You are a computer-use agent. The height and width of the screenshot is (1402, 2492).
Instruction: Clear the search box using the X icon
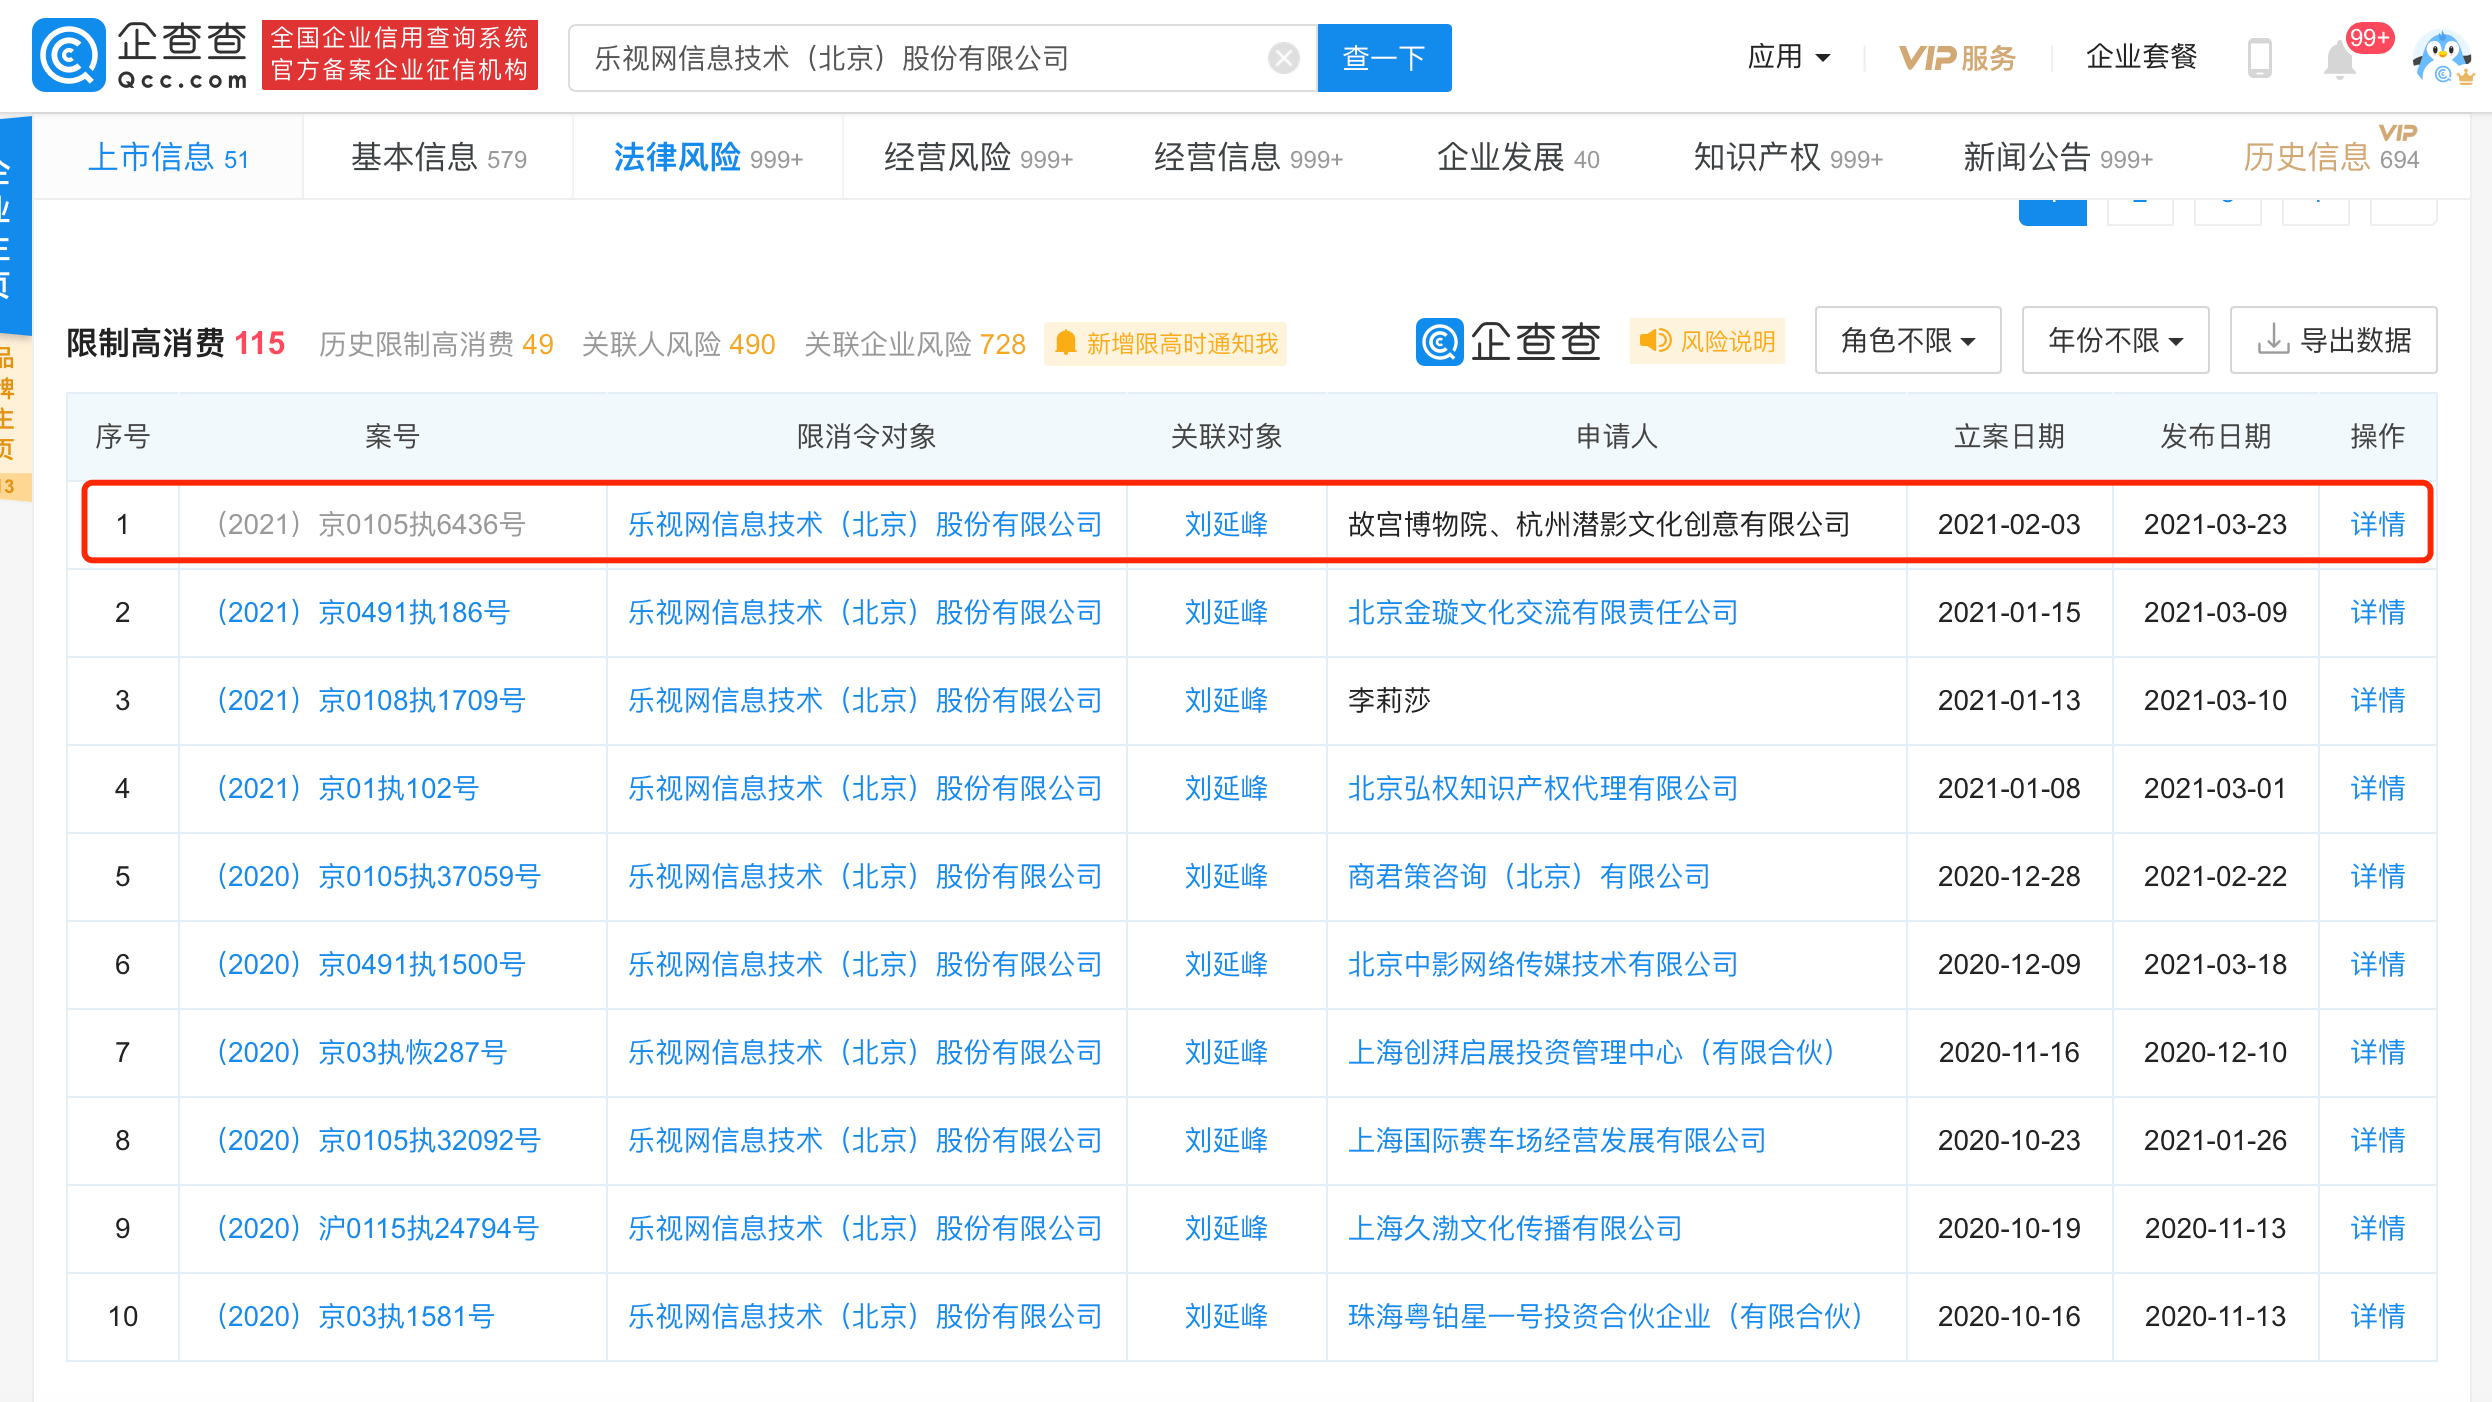tap(1283, 57)
